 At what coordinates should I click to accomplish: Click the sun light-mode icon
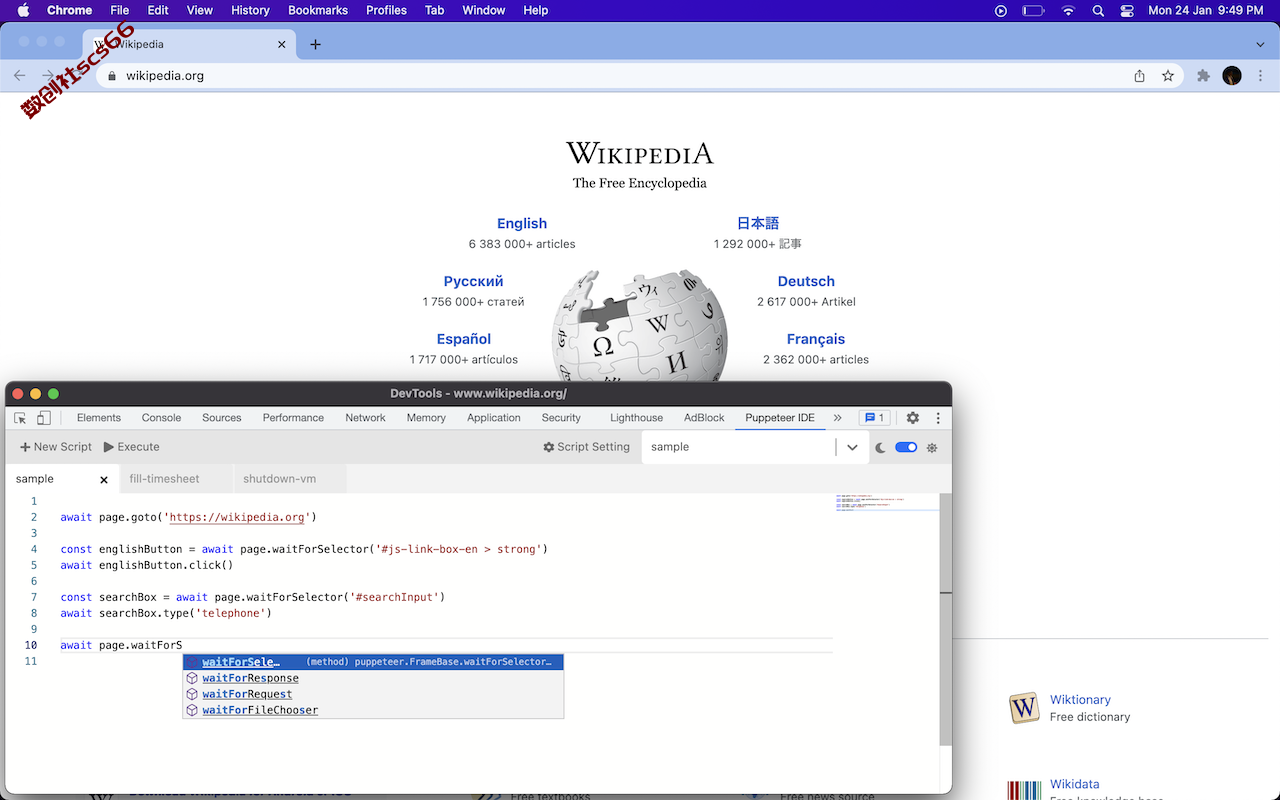click(932, 448)
